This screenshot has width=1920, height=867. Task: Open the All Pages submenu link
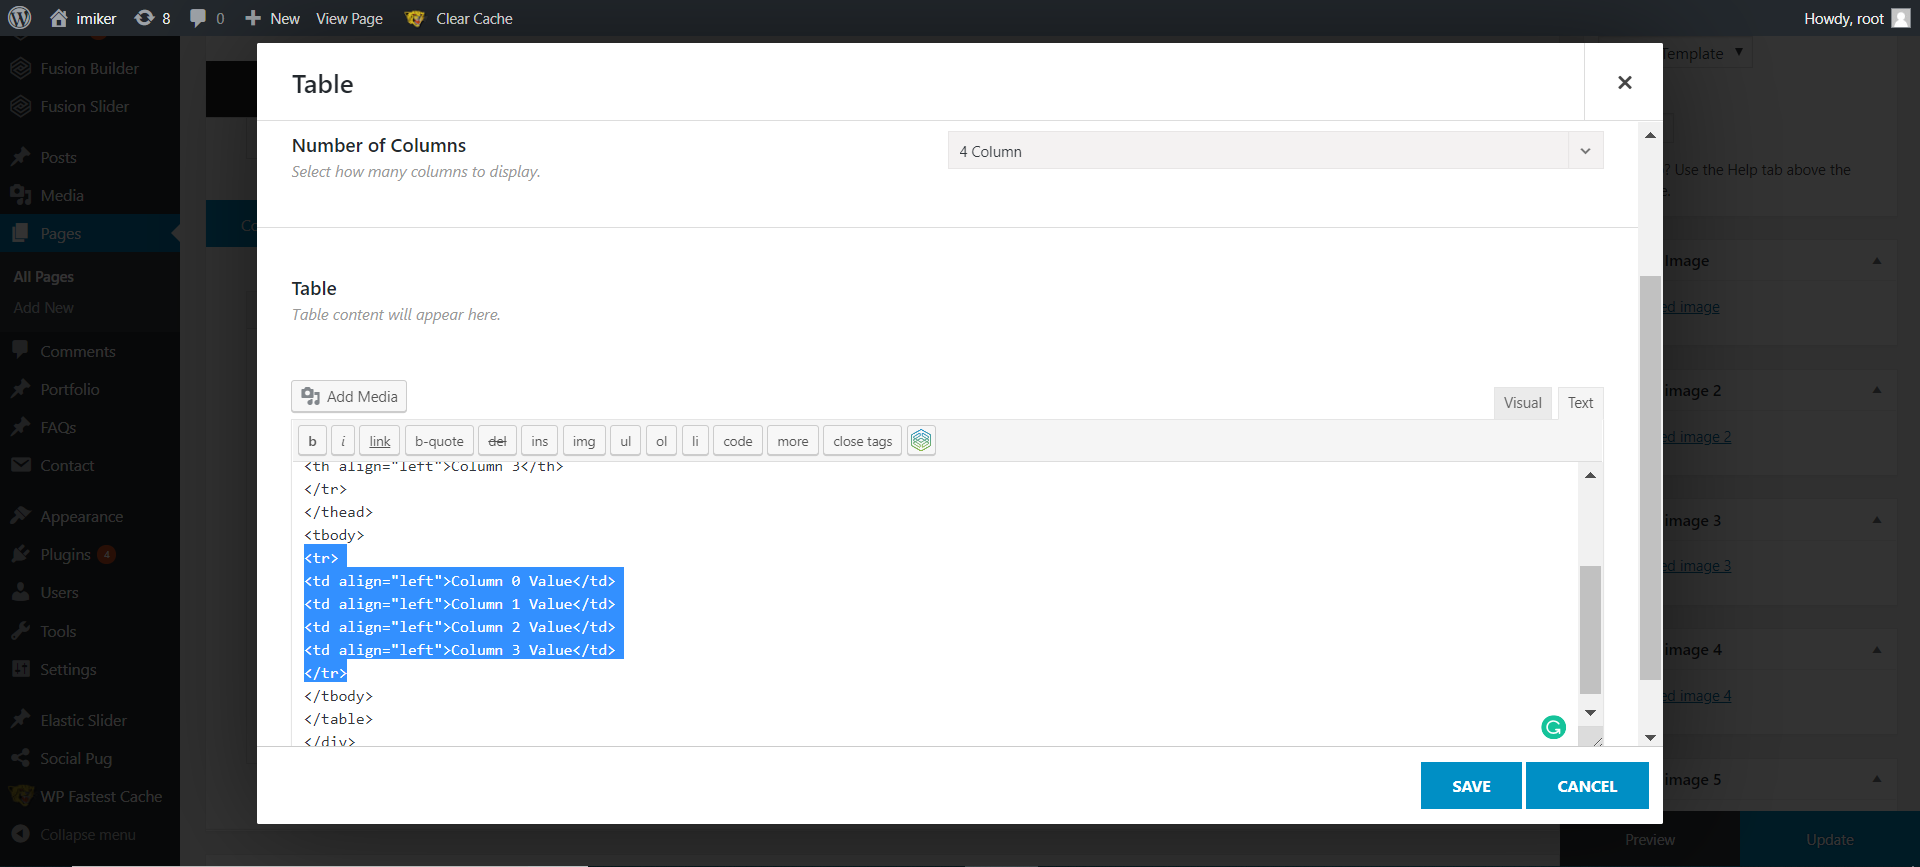[44, 276]
